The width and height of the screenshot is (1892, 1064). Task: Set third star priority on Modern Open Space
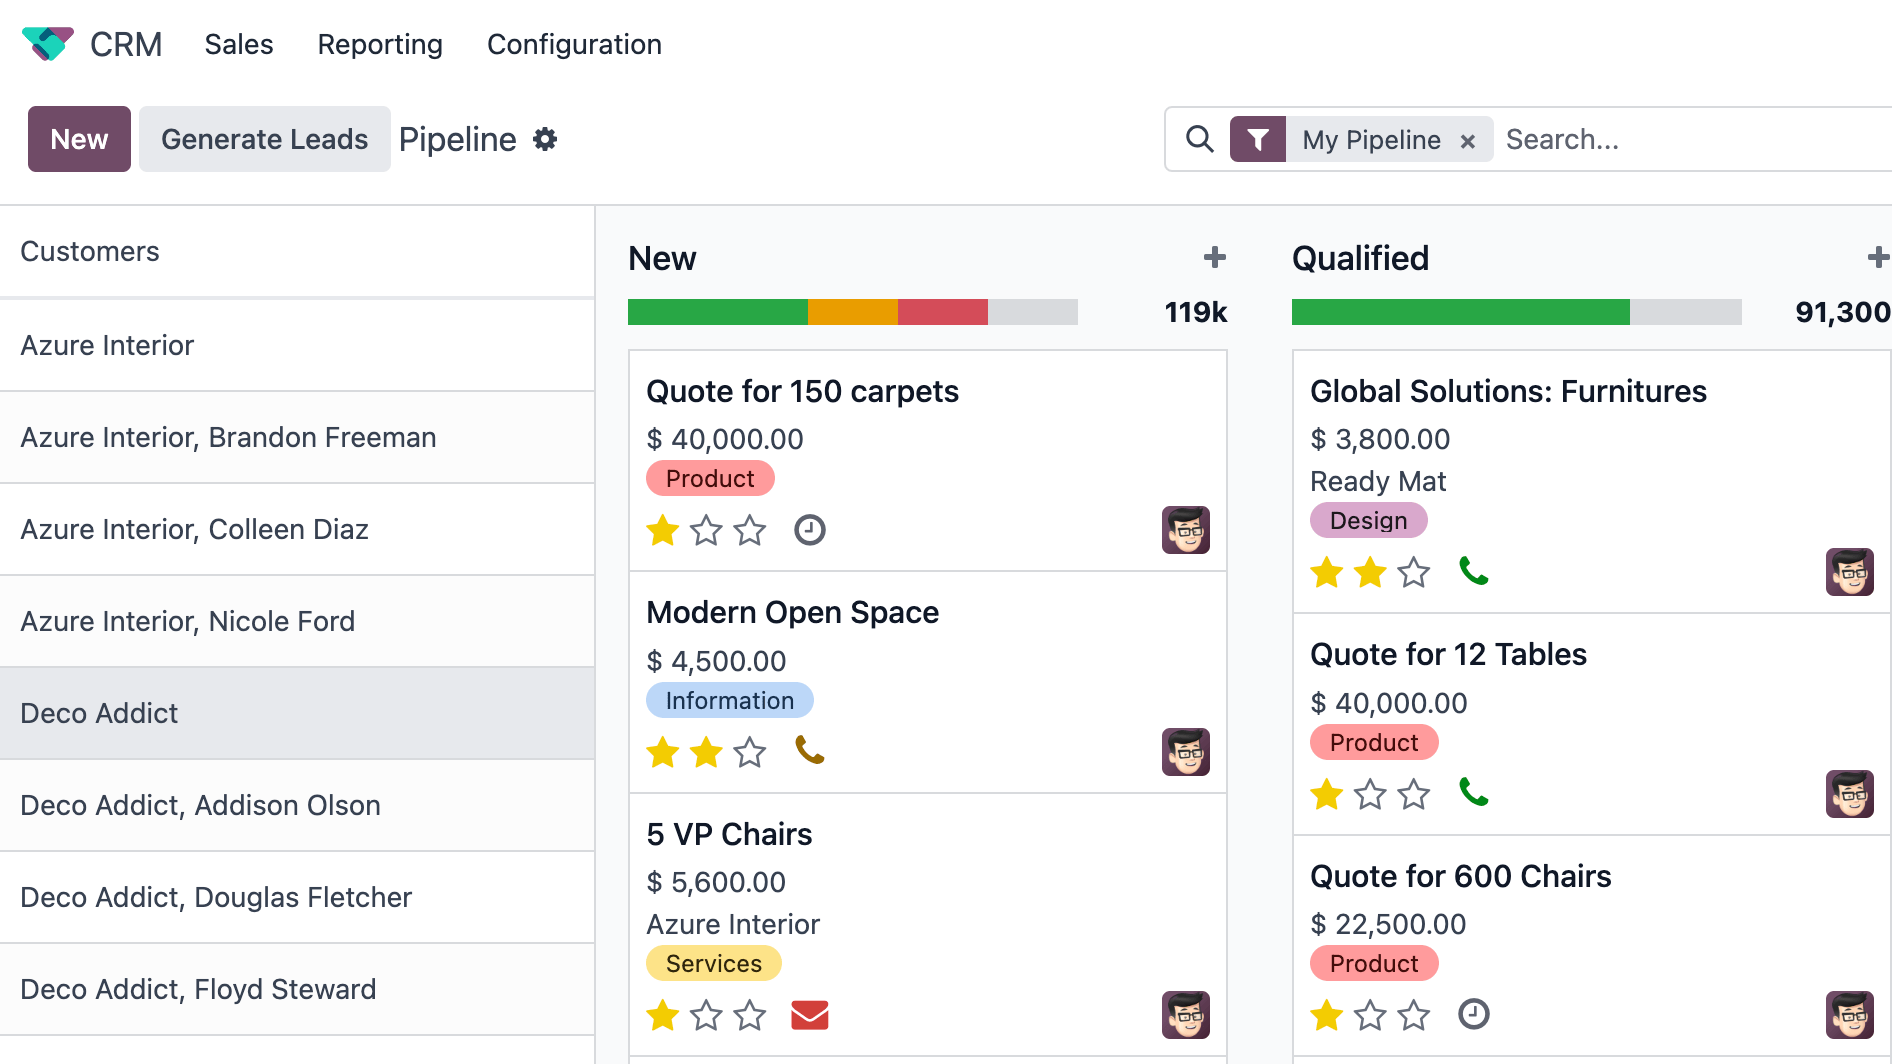coord(750,752)
